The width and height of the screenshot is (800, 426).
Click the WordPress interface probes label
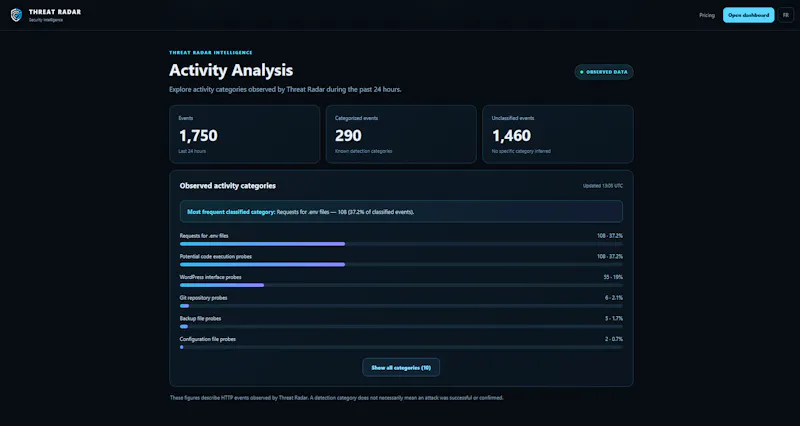point(210,277)
